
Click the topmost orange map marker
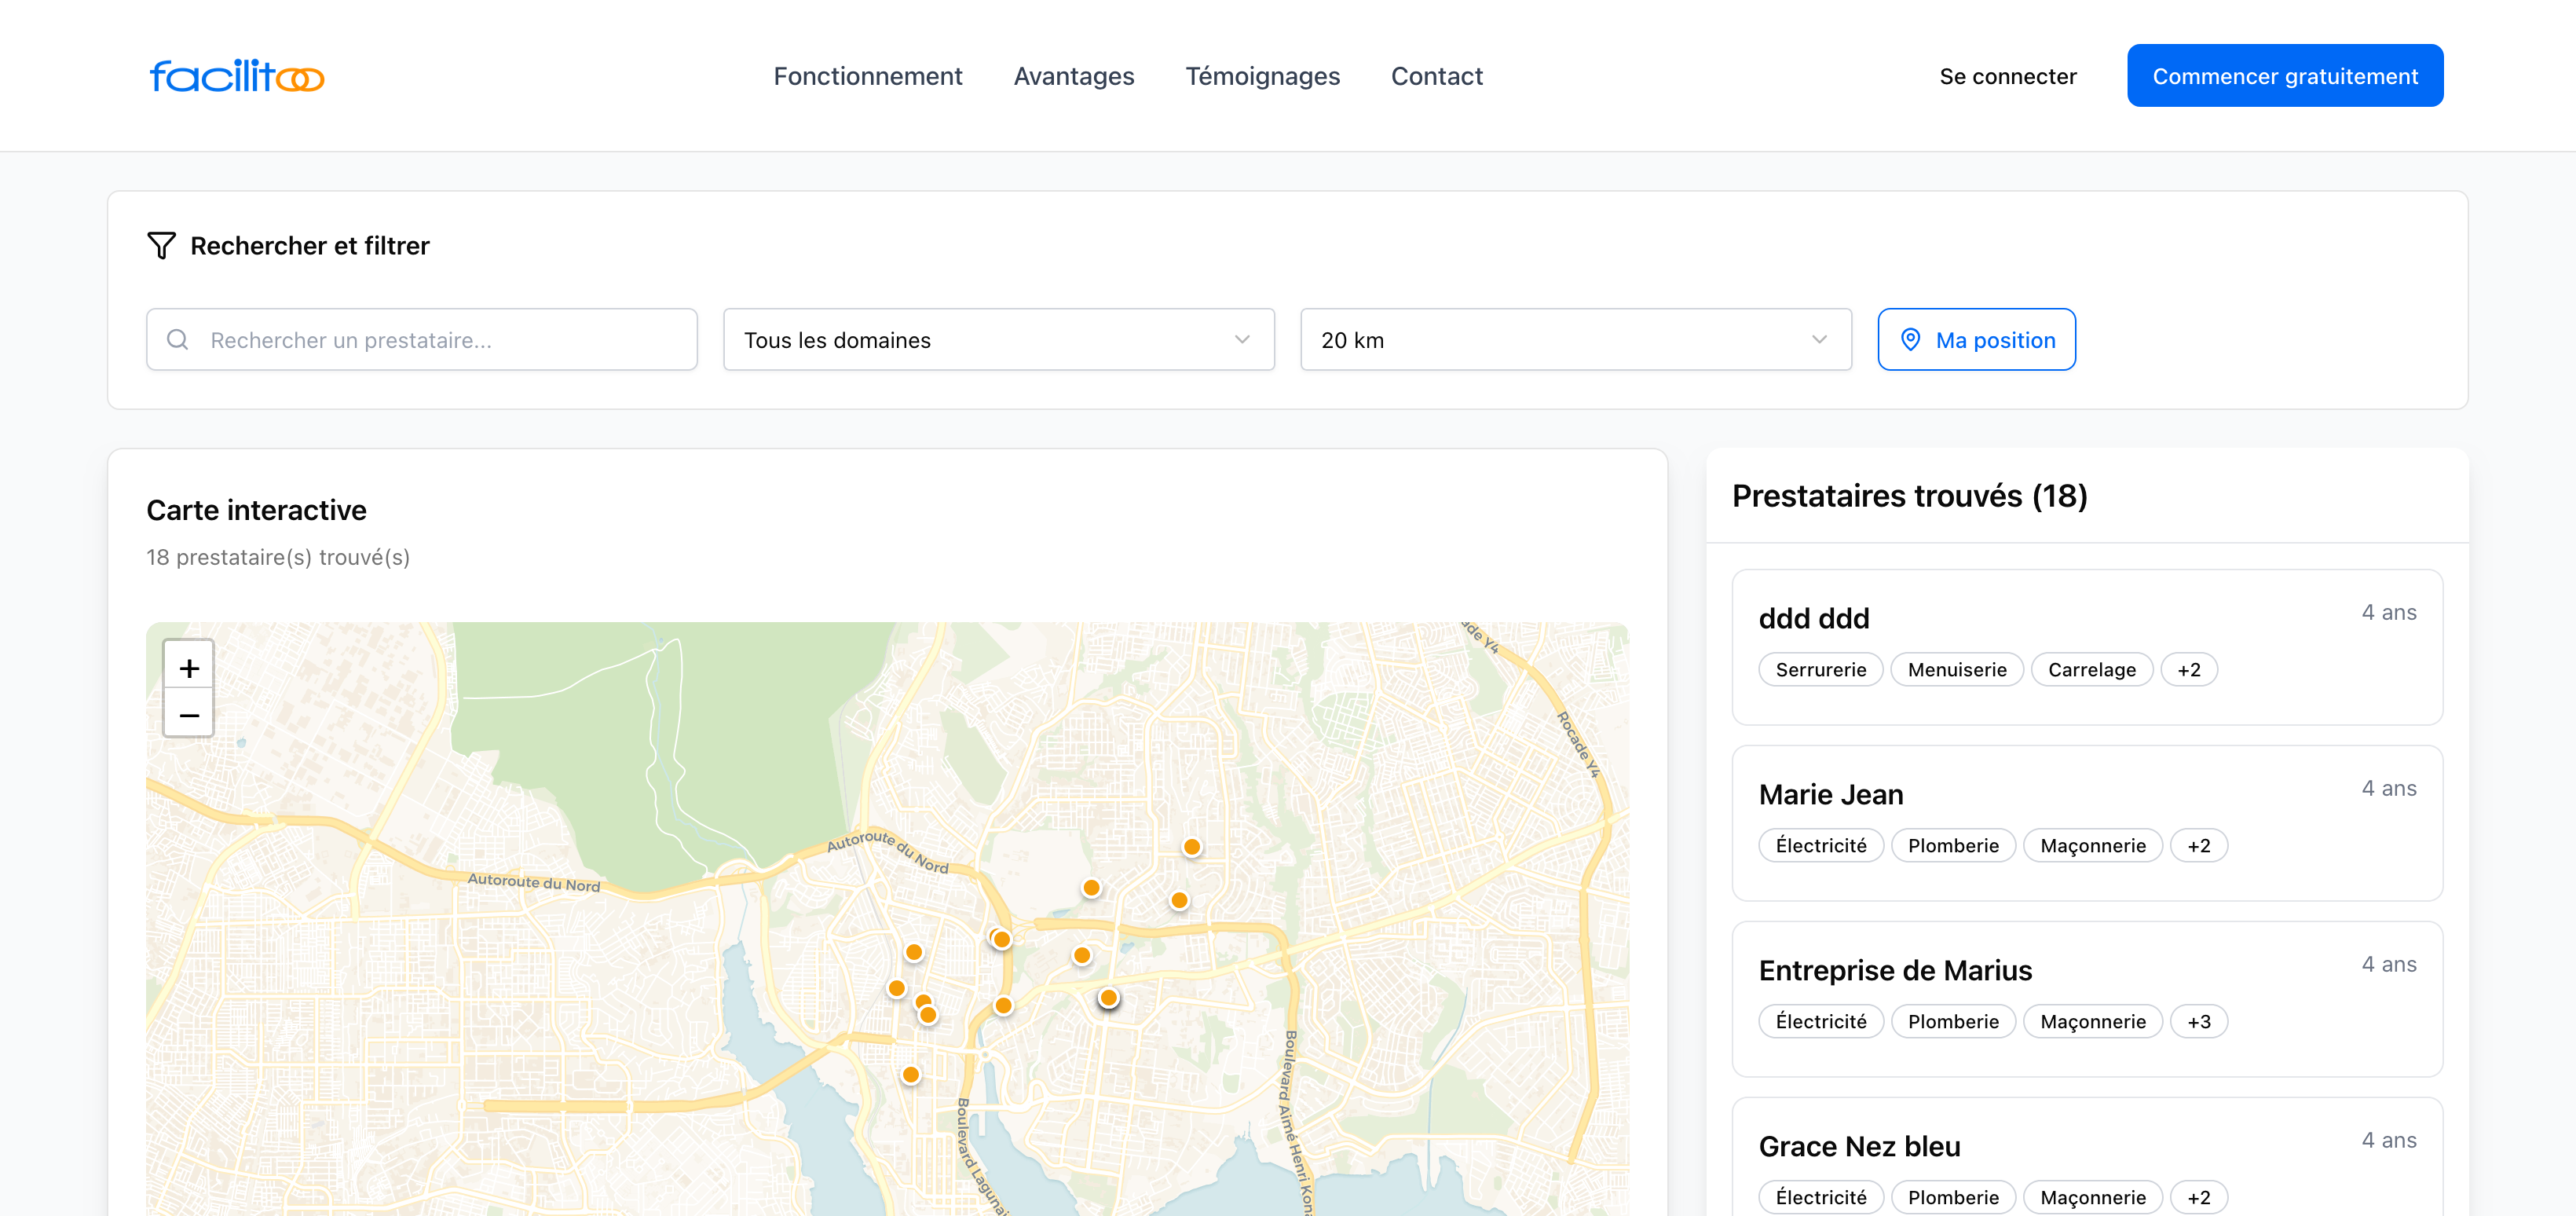1191,847
